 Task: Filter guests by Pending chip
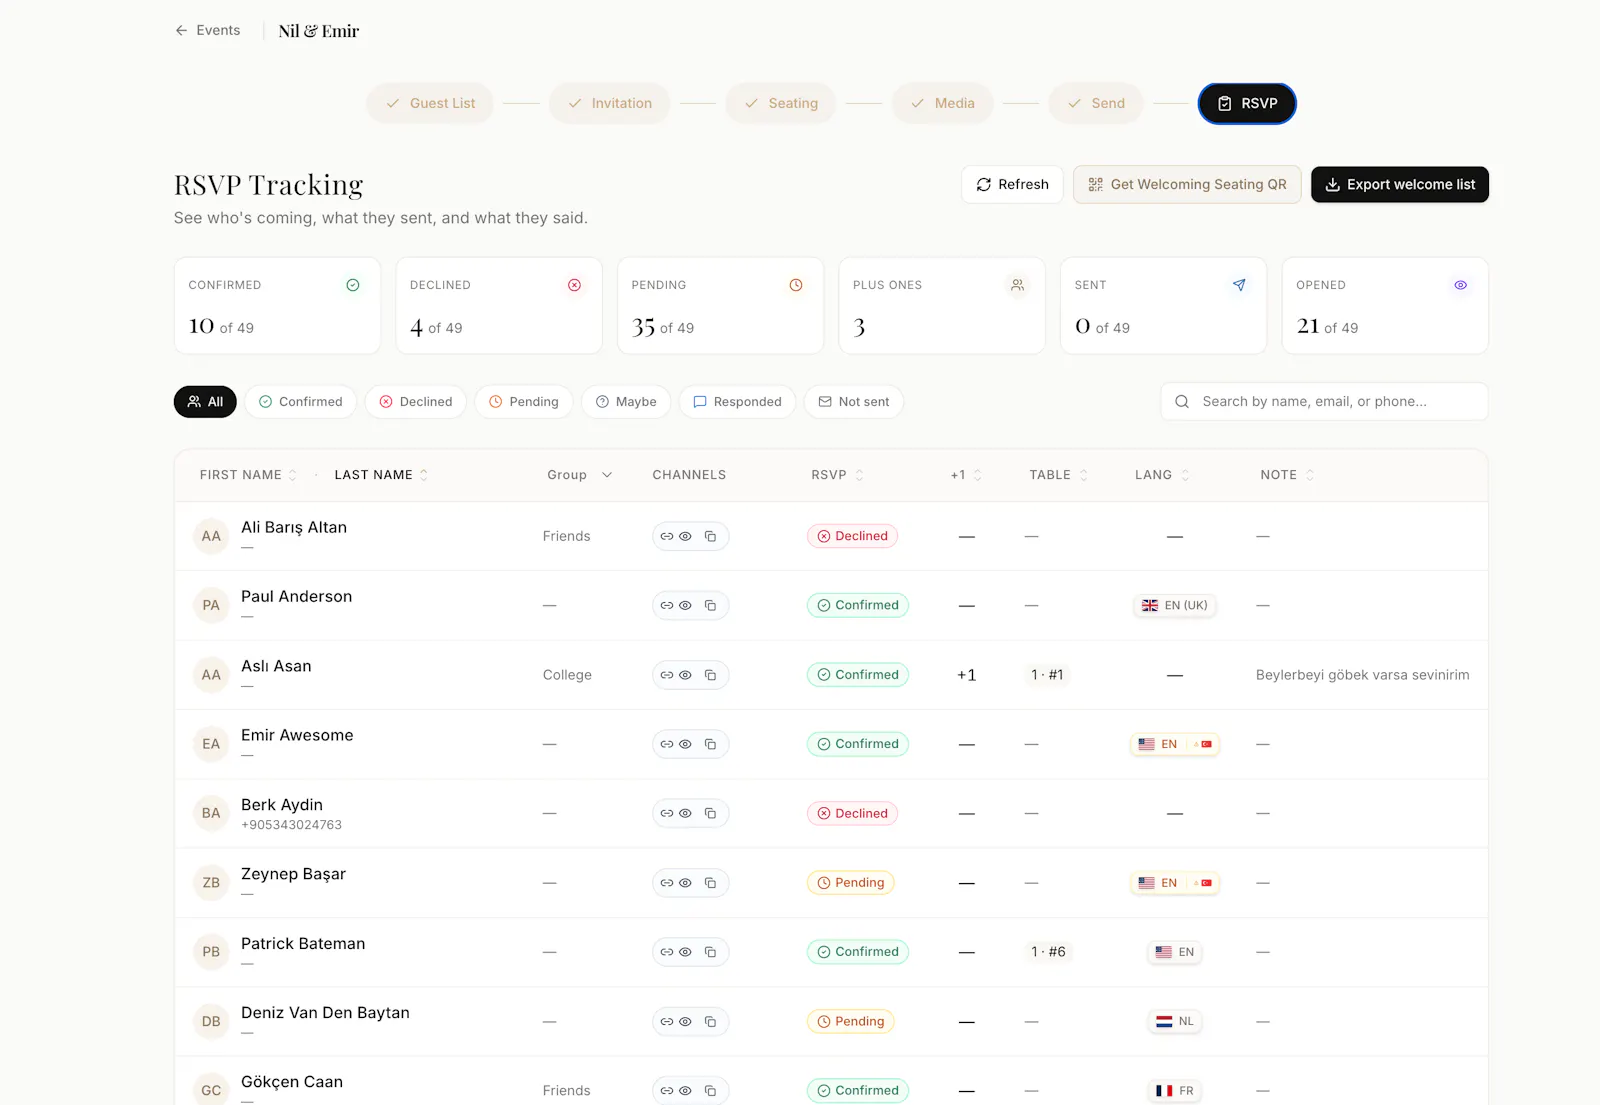[x=524, y=401]
